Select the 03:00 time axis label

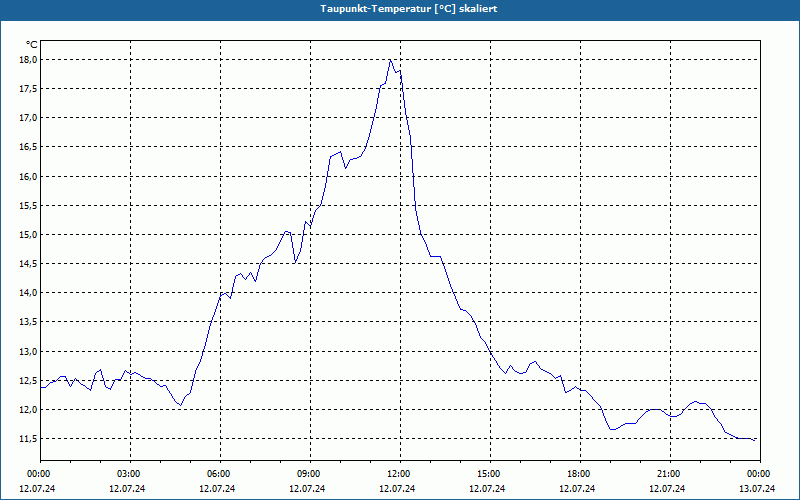(x=130, y=474)
